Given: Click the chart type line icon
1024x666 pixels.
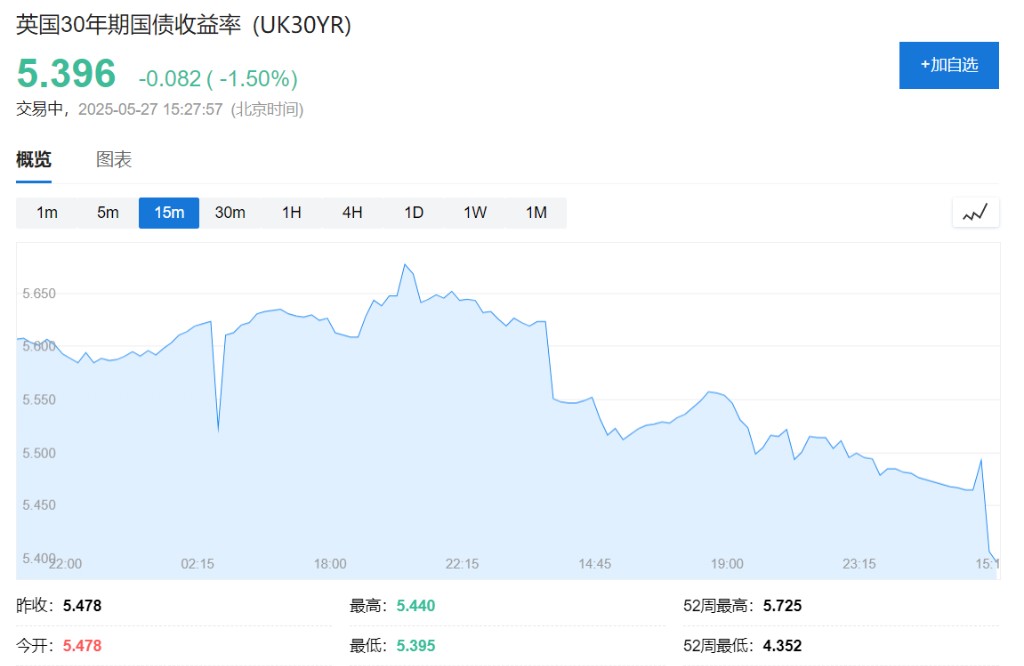Looking at the screenshot, I should point(975,212).
